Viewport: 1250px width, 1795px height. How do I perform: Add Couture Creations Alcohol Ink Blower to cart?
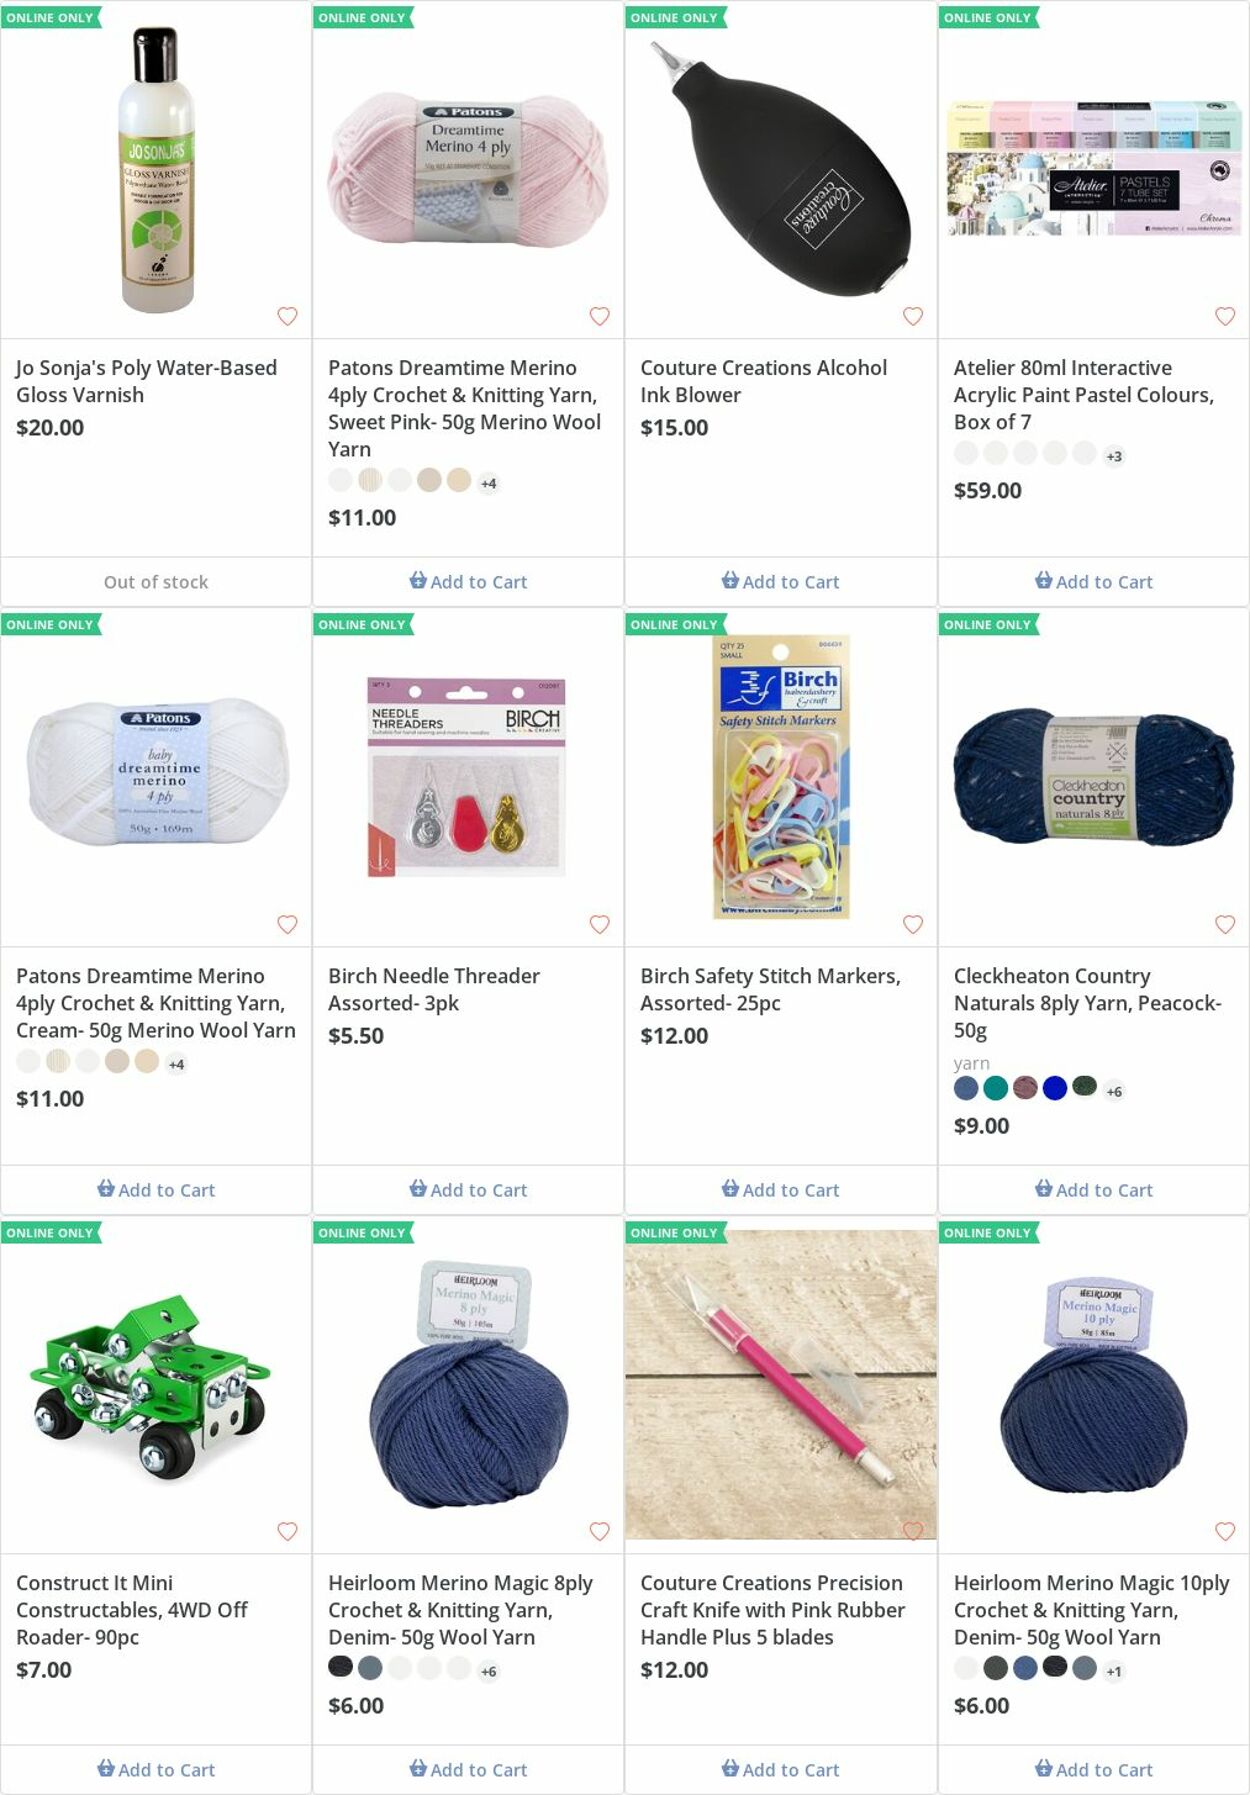[781, 582]
